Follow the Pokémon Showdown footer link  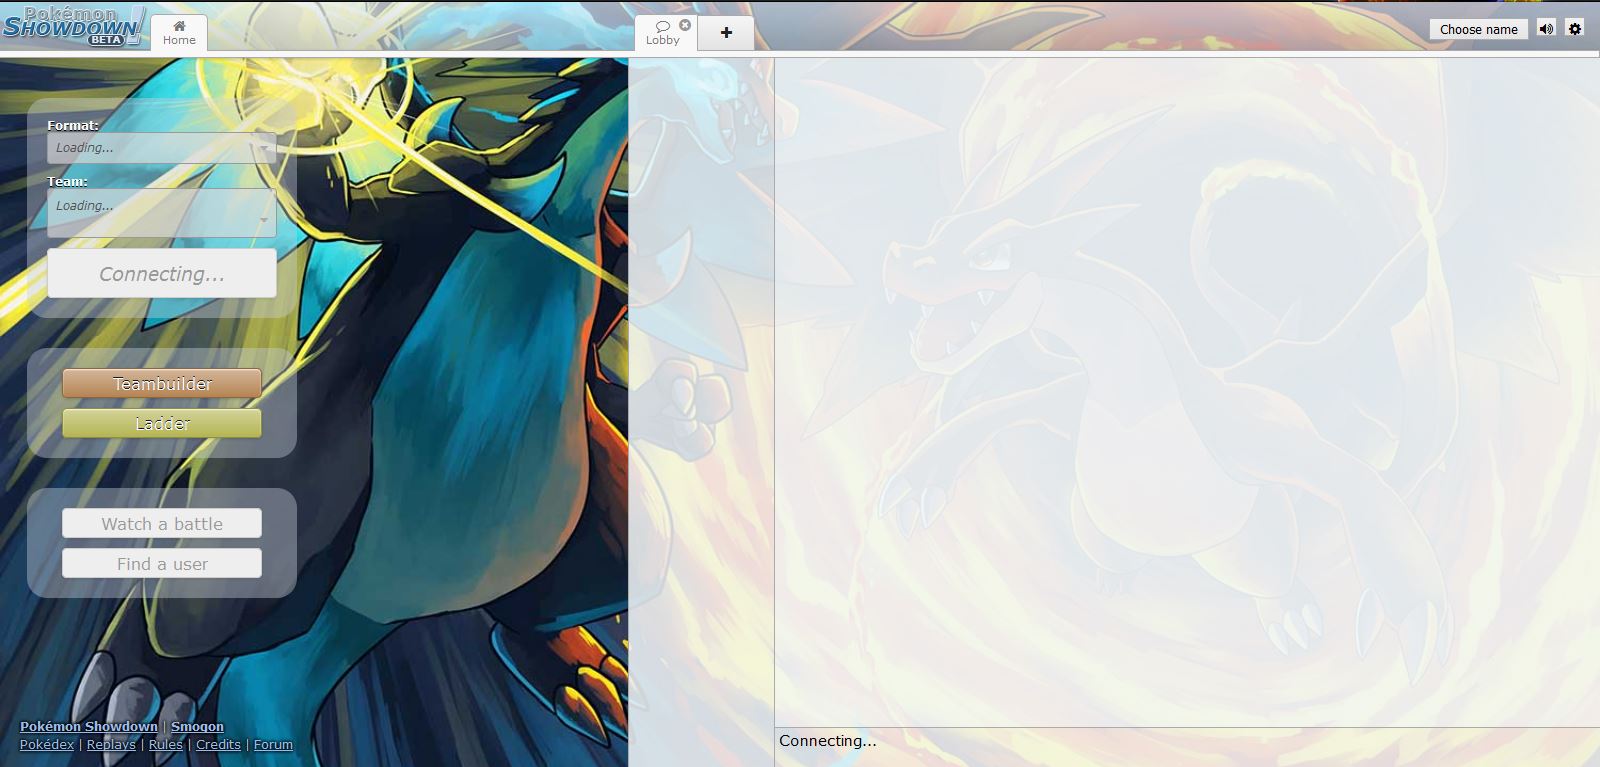click(x=89, y=726)
